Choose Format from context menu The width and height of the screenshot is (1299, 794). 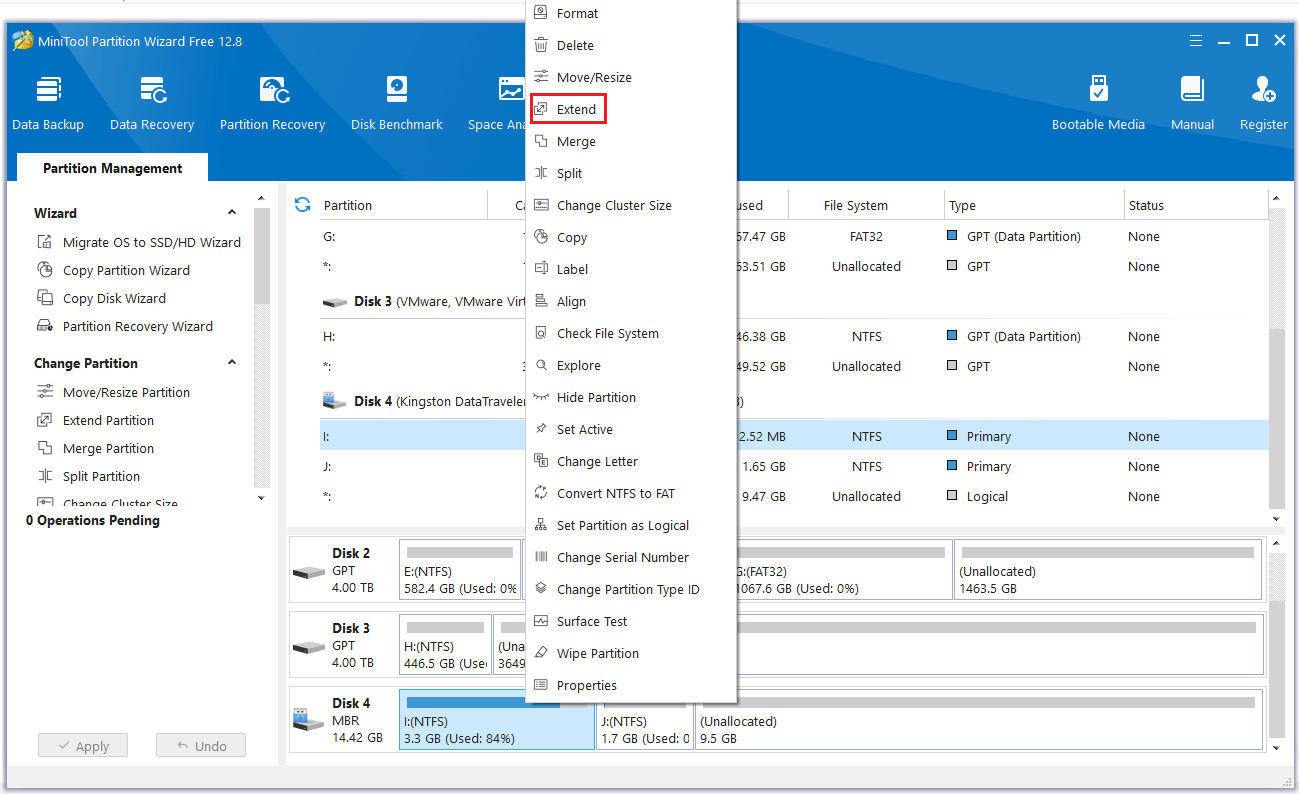[x=632, y=13]
